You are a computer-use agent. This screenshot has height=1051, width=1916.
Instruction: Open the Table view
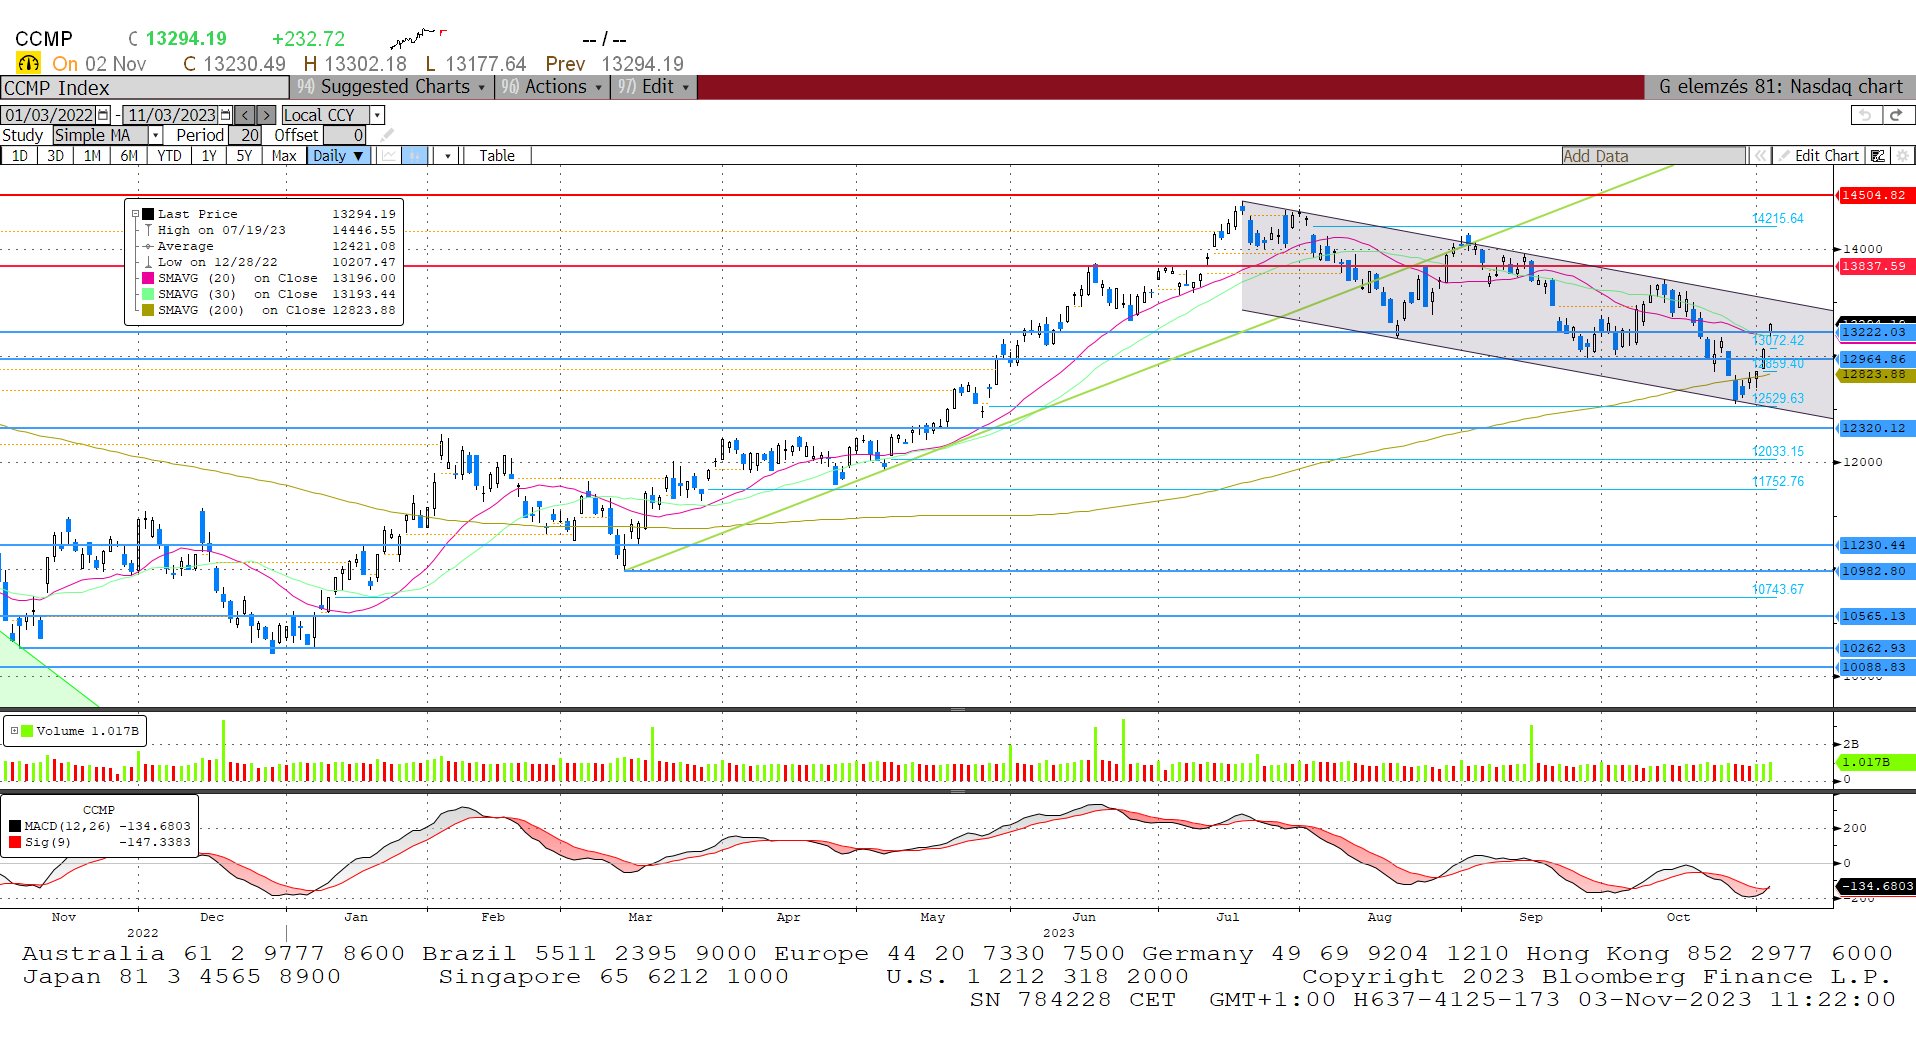(x=497, y=156)
